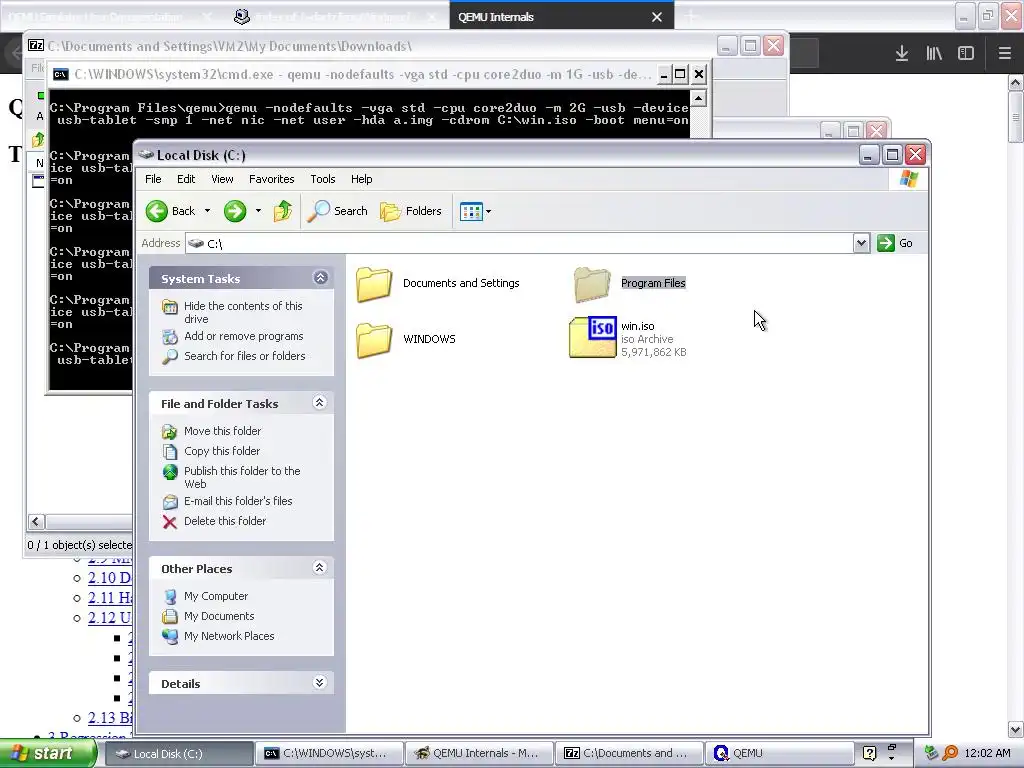Click the browser Sidebar icon
Viewport: 1024px width, 768px height.
(966, 53)
